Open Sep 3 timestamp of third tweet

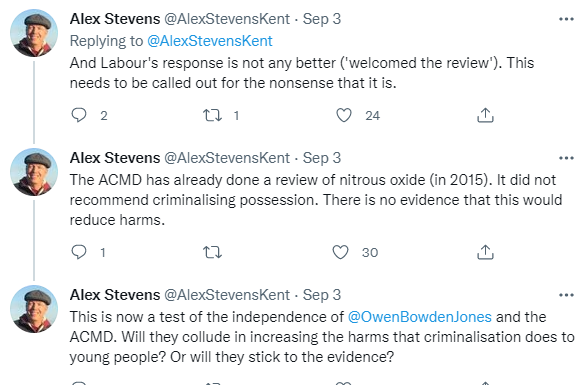322,295
